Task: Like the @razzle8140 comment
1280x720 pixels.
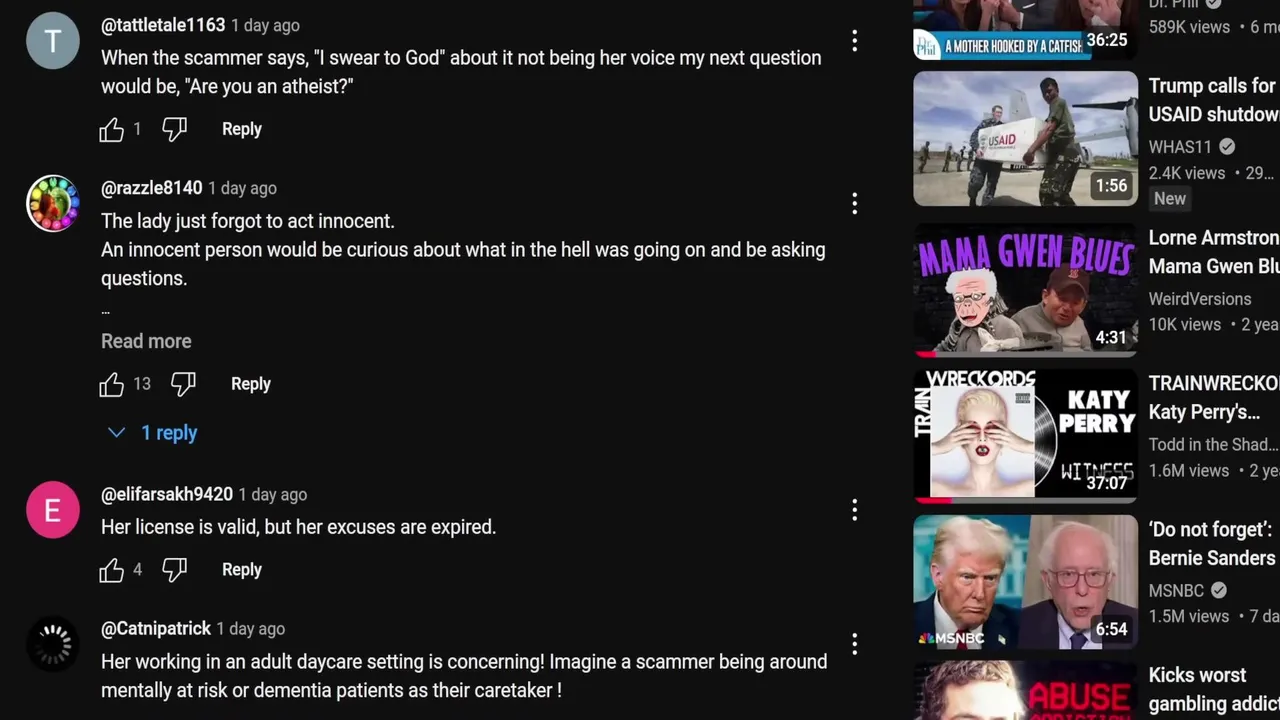Action: [112, 384]
